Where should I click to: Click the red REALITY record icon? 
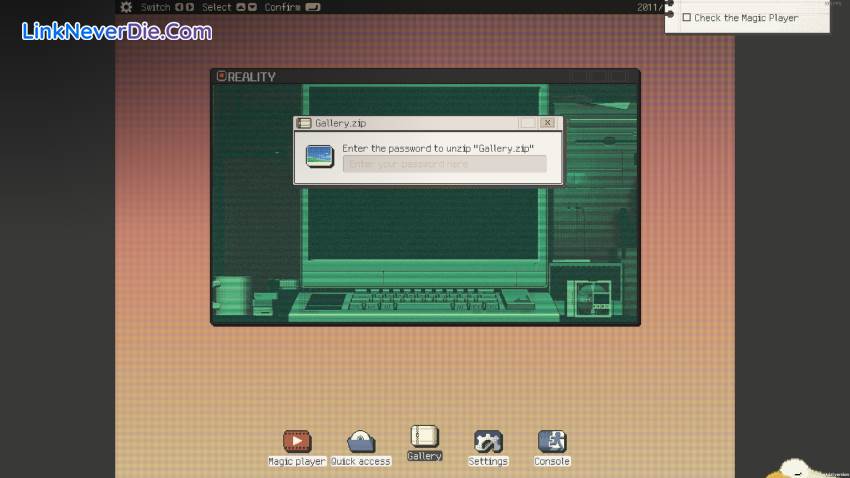click(221, 77)
